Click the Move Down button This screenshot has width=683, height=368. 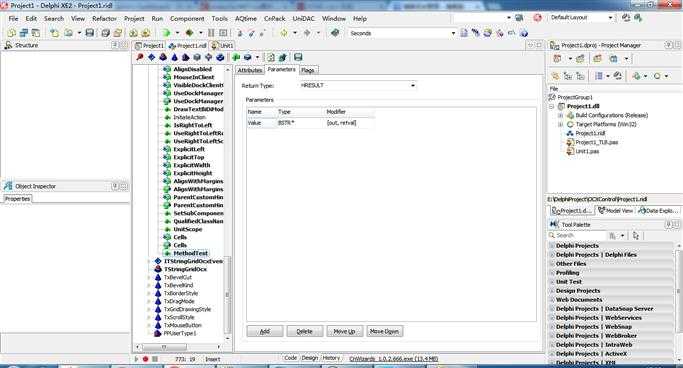click(x=384, y=331)
